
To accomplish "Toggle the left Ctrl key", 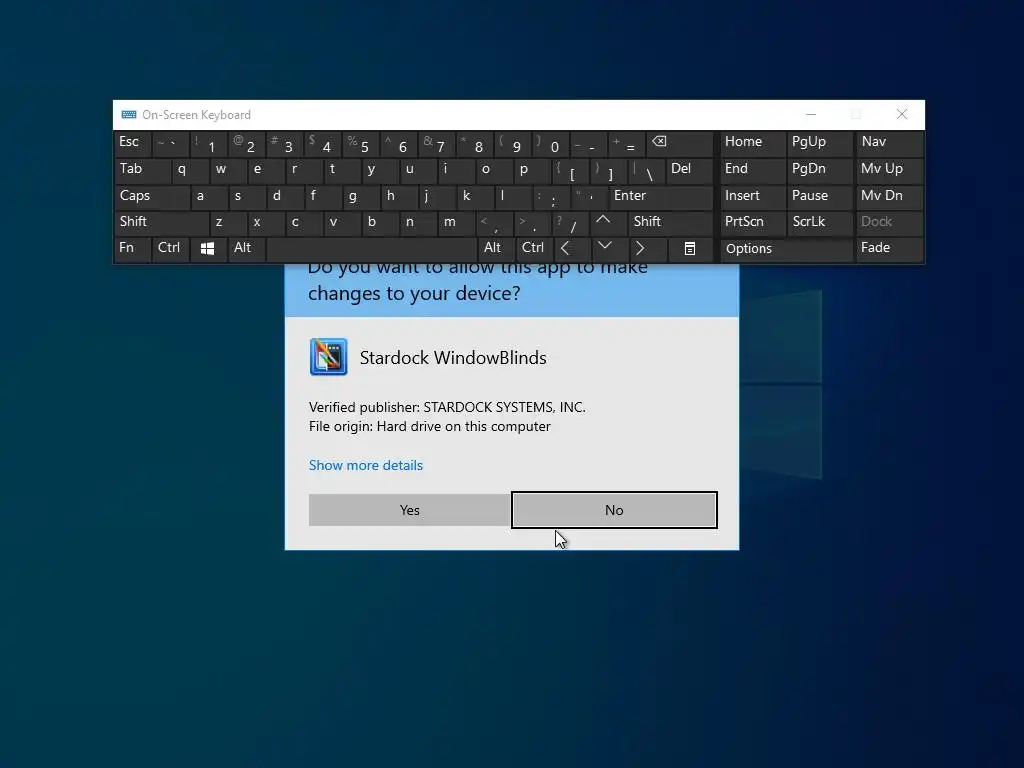I will [x=170, y=249].
